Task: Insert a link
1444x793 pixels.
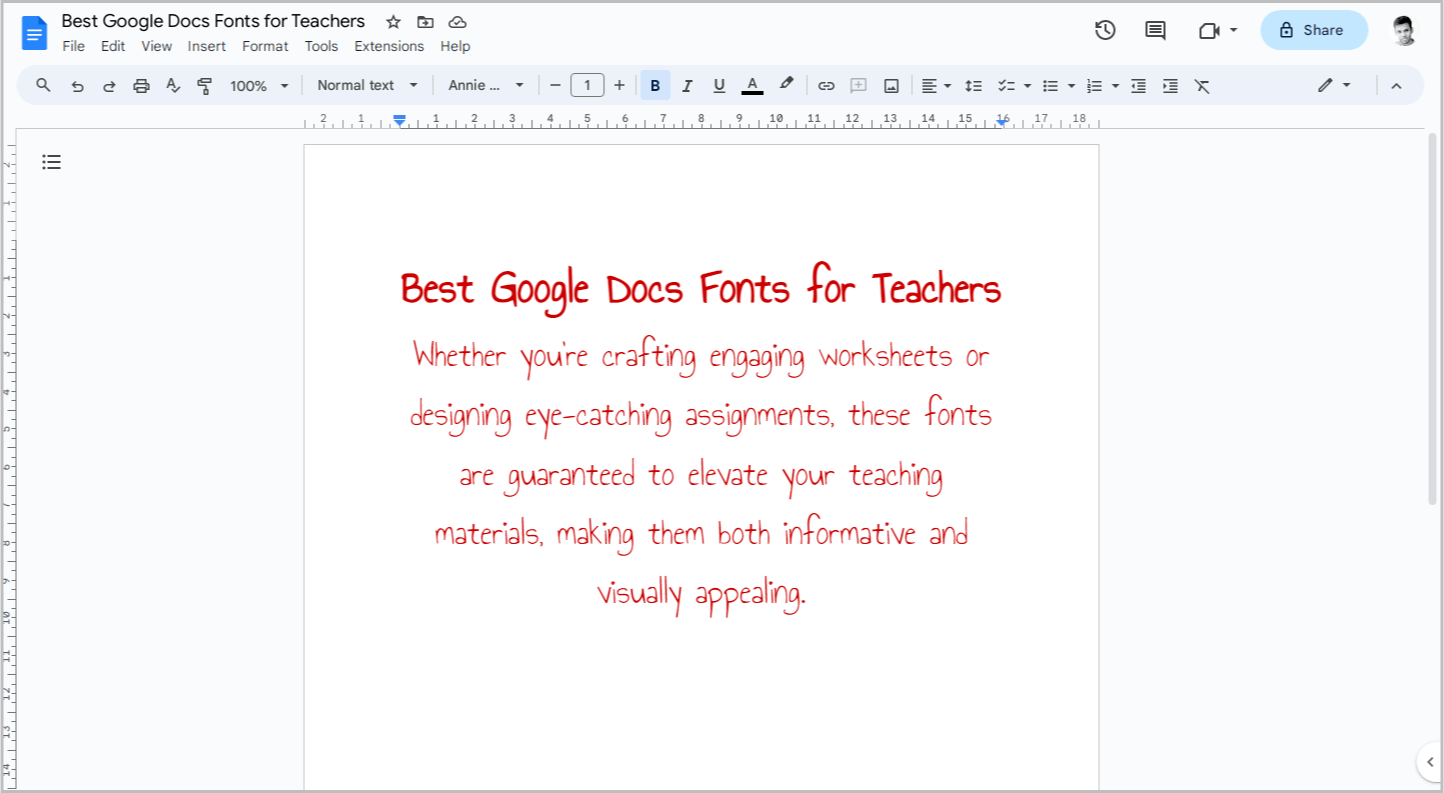Action: [x=826, y=85]
